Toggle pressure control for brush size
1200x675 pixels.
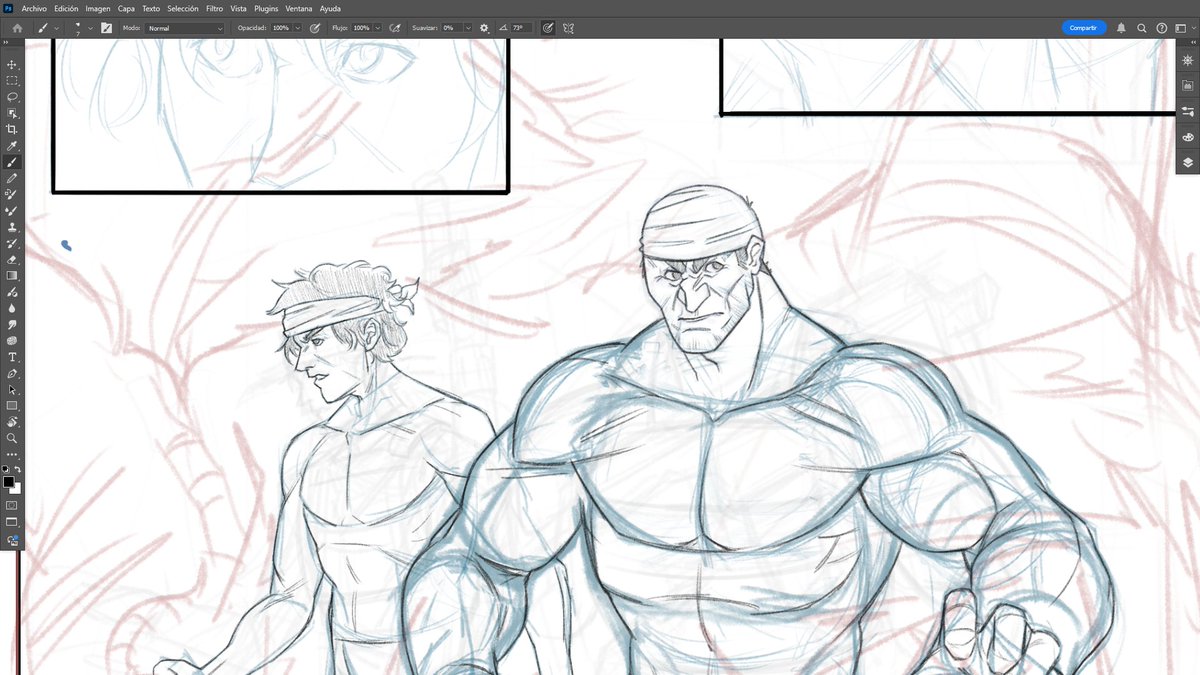tap(548, 28)
